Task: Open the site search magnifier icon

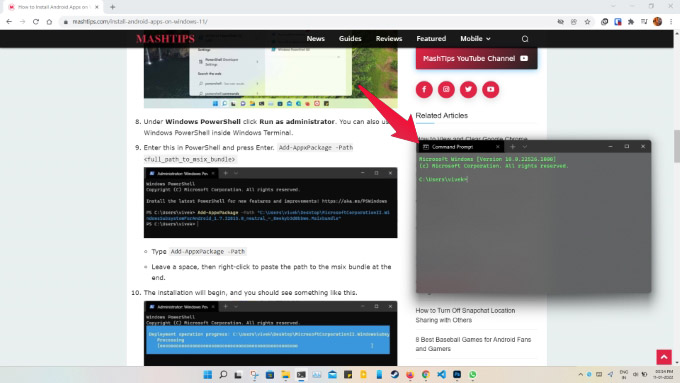Action: [525, 39]
